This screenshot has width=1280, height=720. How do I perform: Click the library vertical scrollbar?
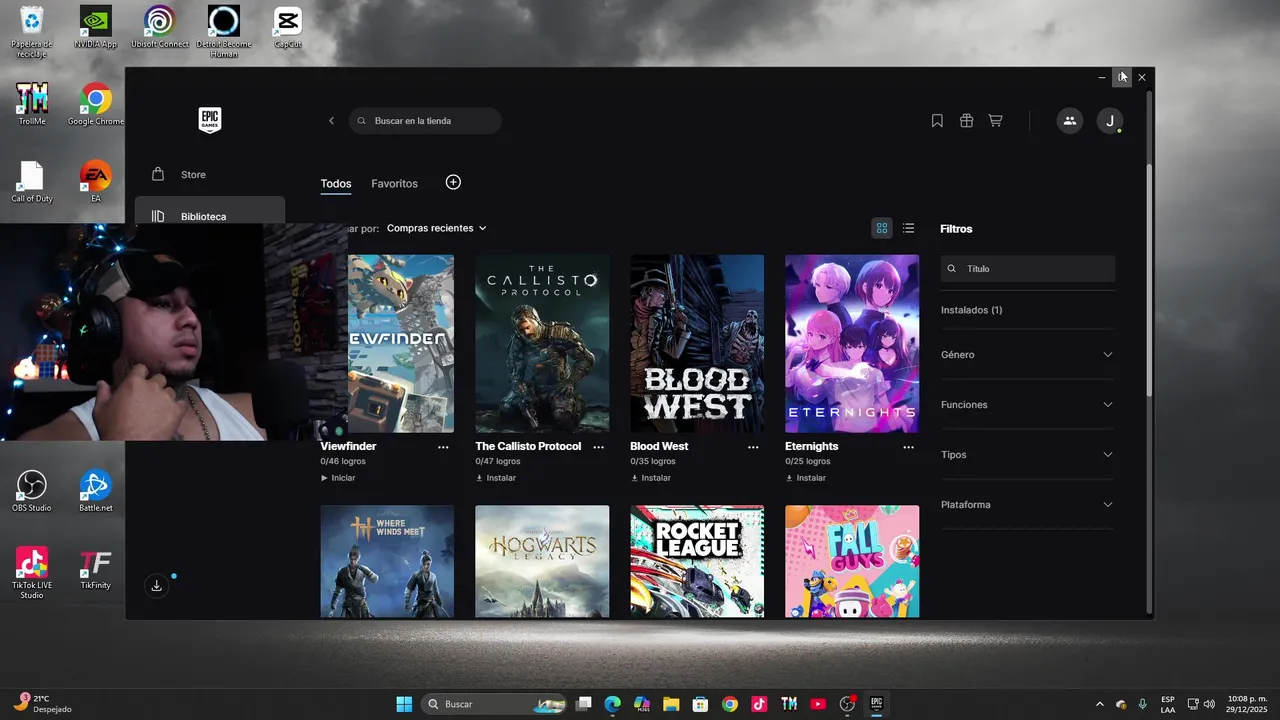pyautogui.click(x=1149, y=280)
